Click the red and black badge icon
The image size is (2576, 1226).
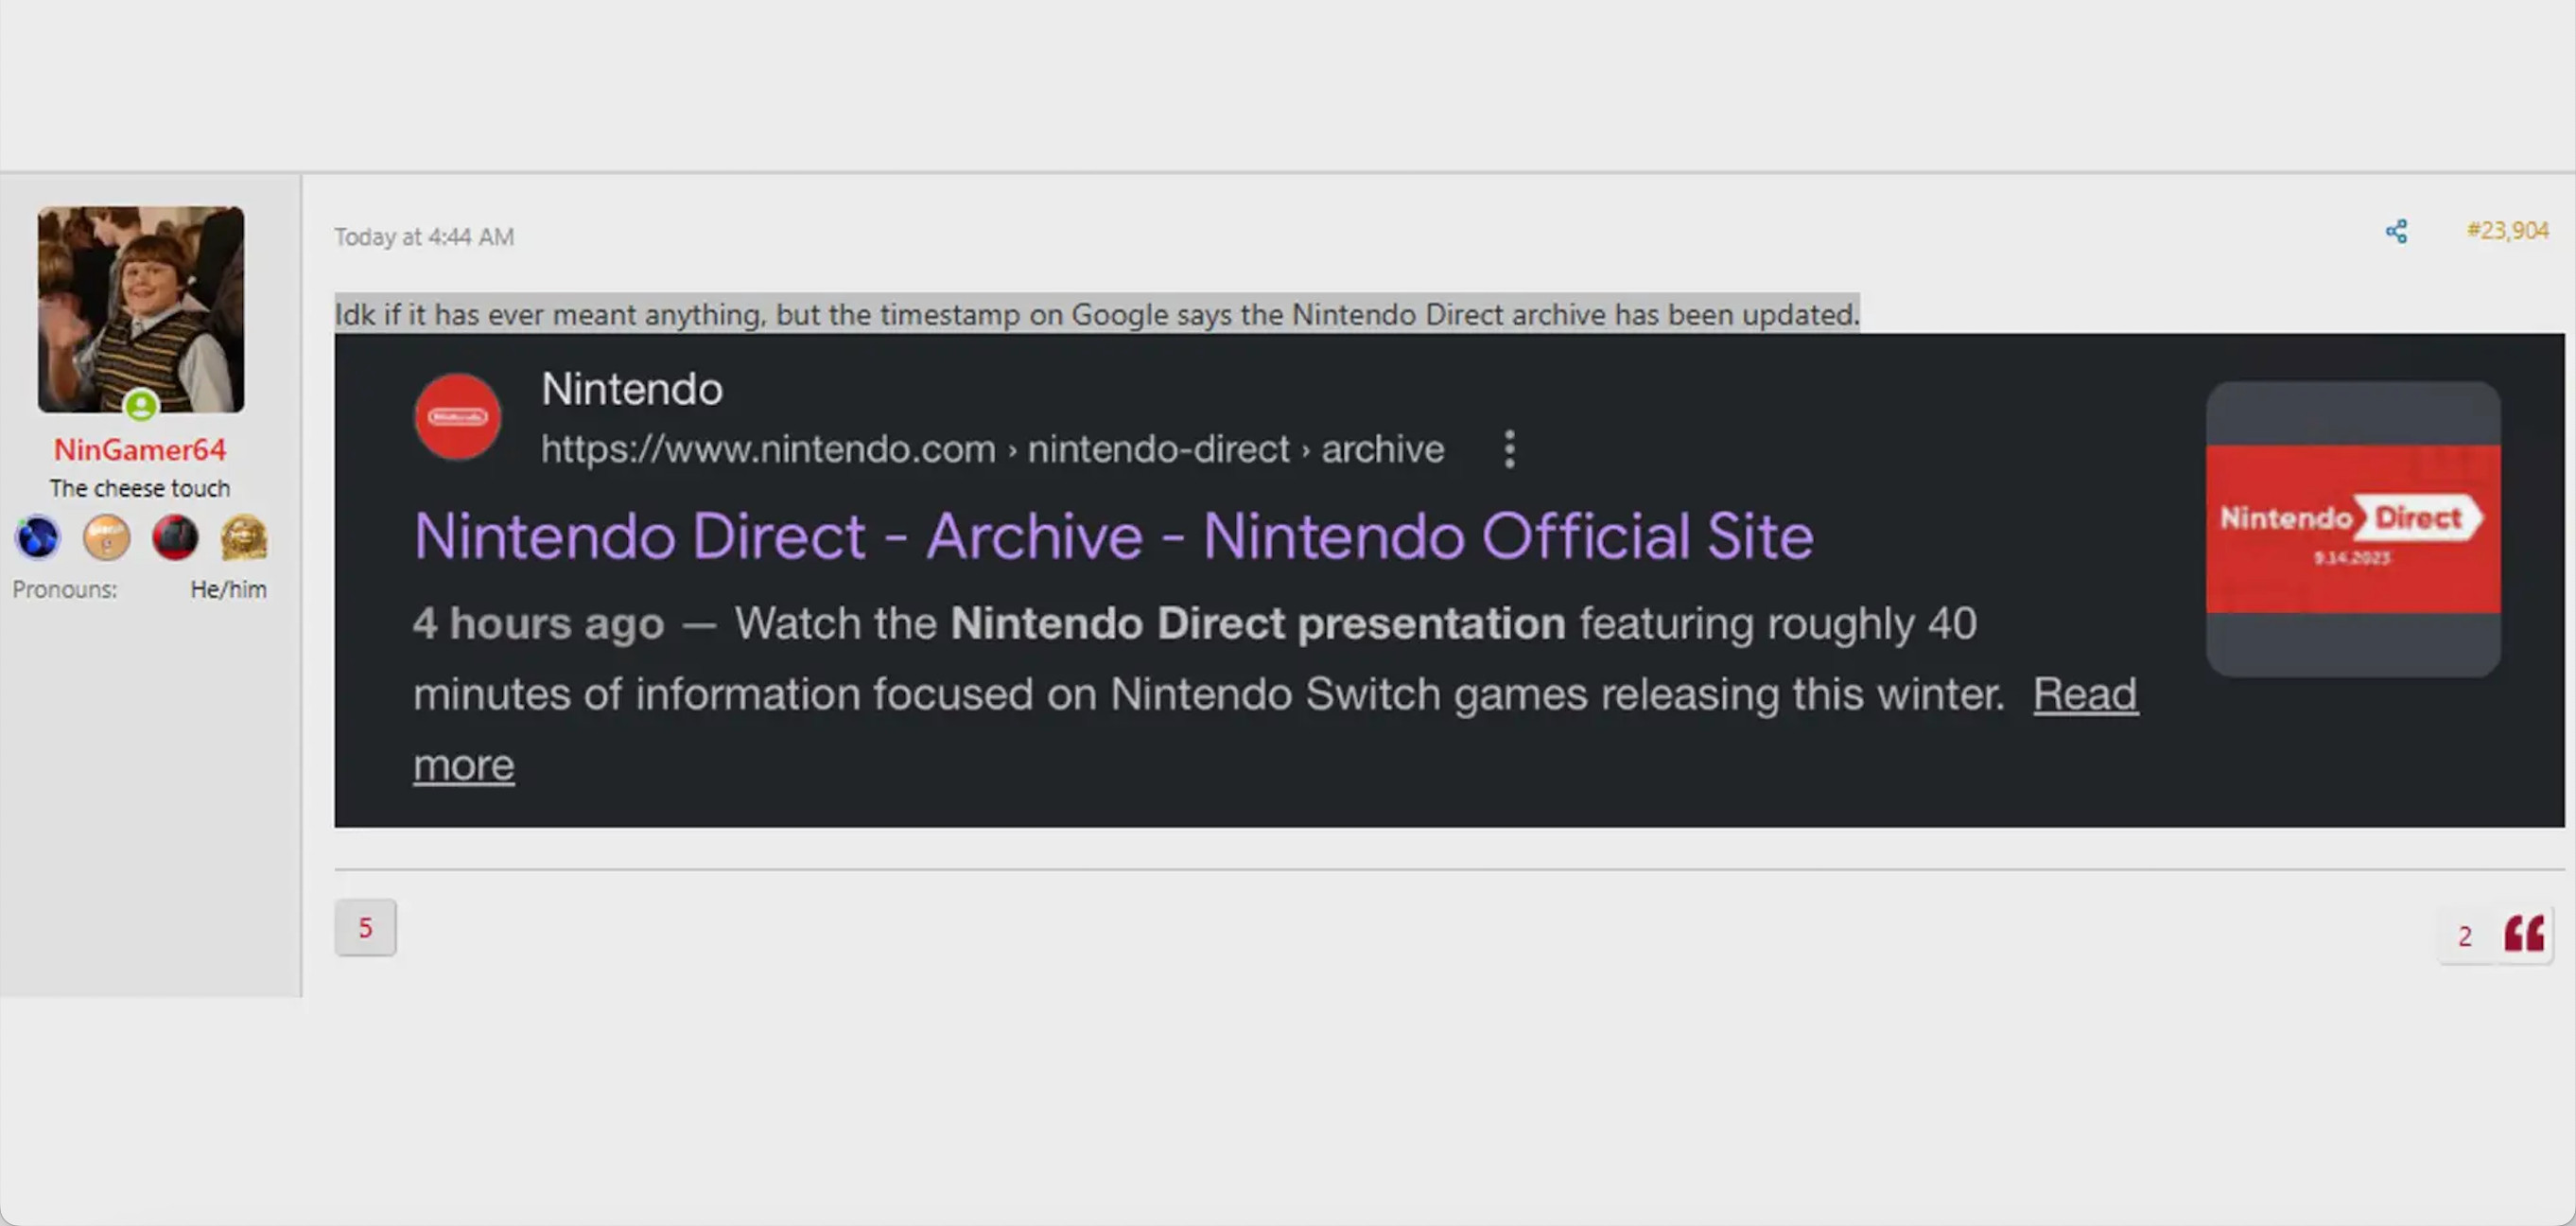pyautogui.click(x=175, y=537)
